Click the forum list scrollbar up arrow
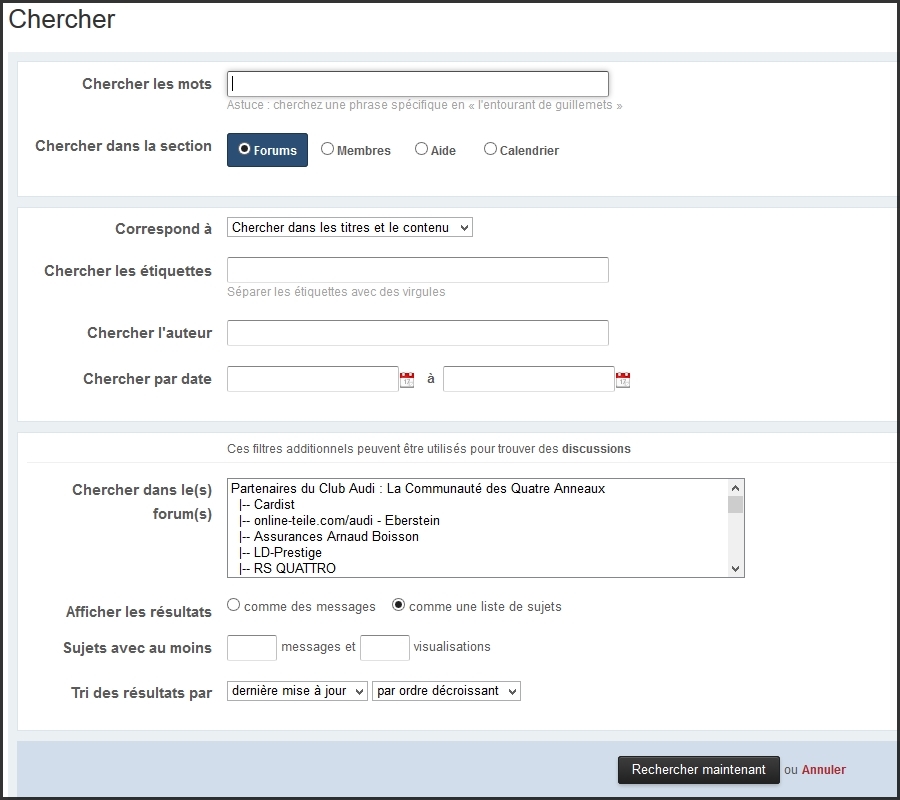 (x=736, y=486)
